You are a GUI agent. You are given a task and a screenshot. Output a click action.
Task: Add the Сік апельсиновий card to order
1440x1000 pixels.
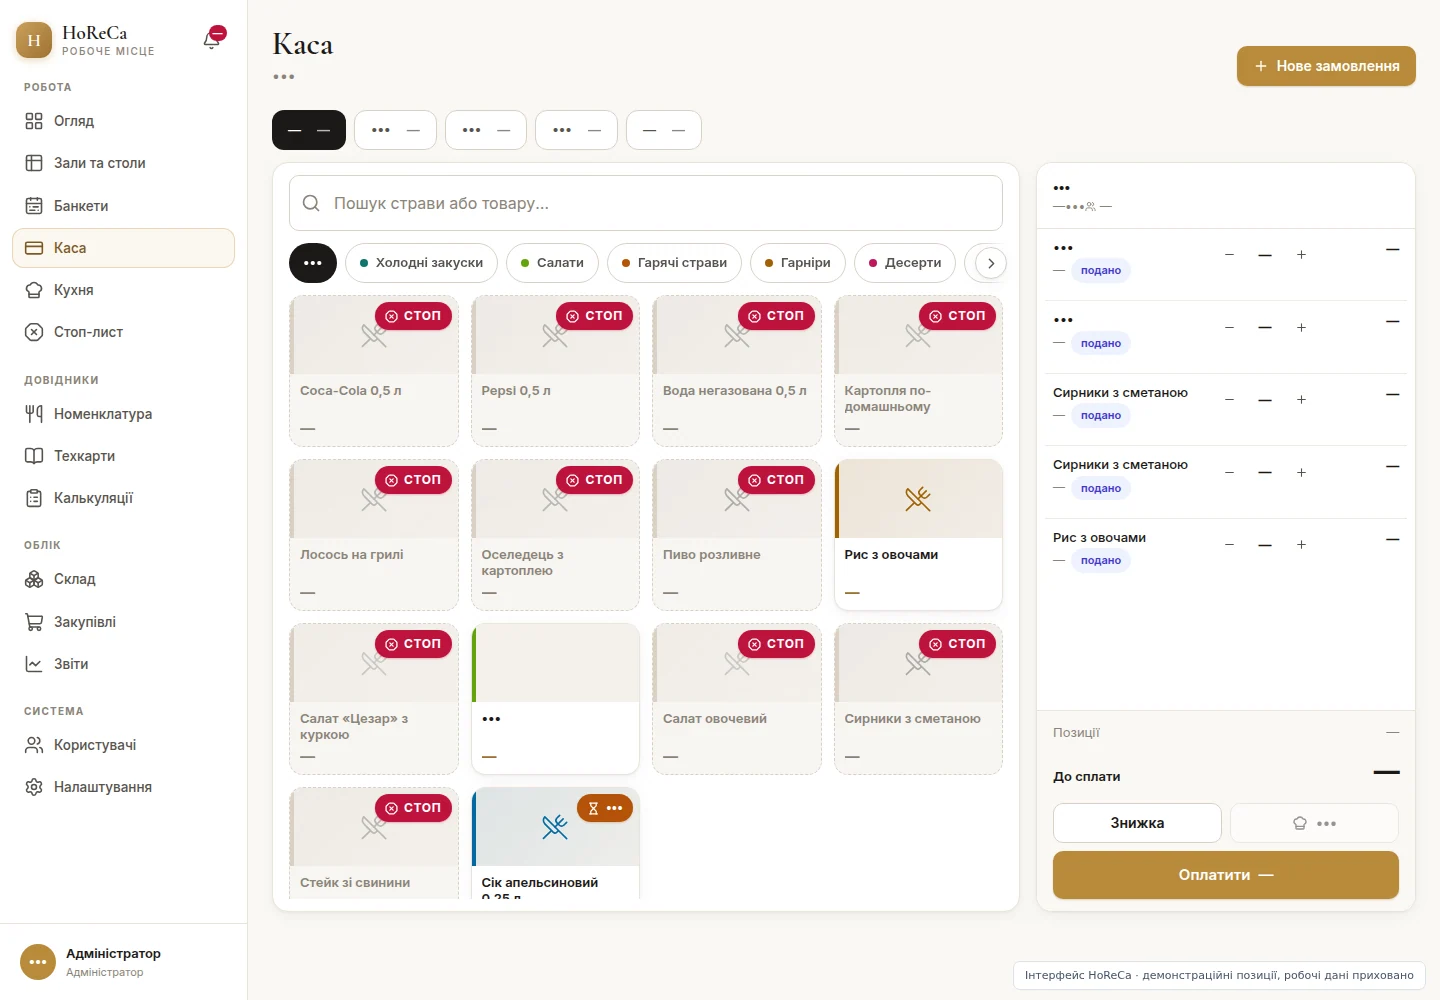coord(555,842)
